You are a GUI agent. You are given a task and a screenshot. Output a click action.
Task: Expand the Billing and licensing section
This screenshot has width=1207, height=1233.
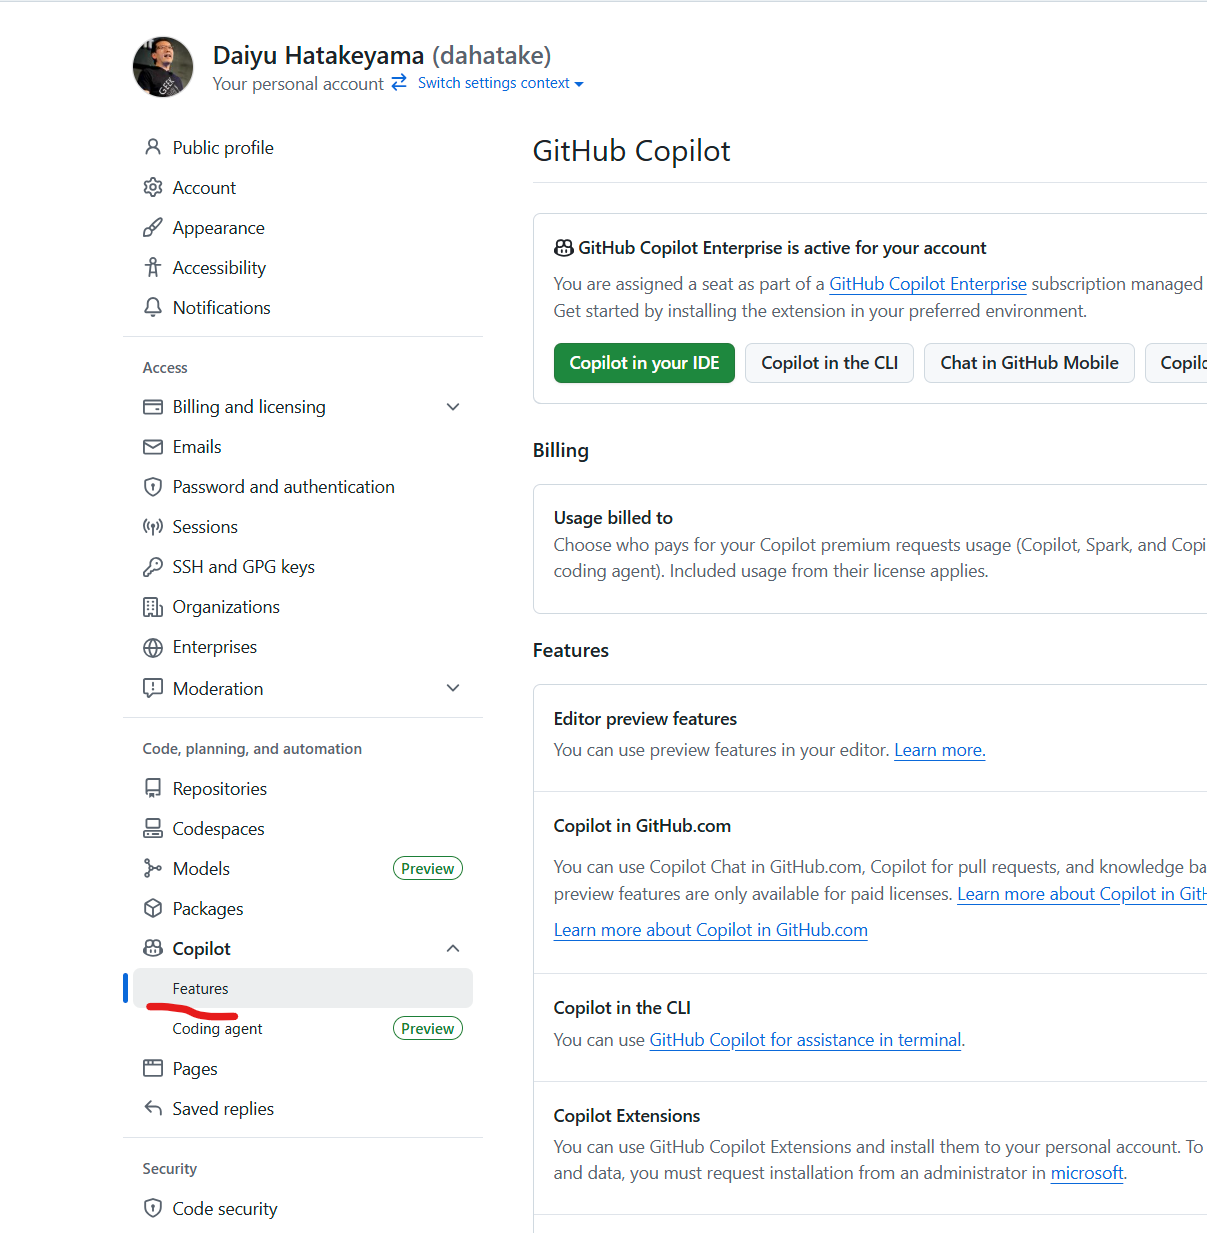click(453, 407)
